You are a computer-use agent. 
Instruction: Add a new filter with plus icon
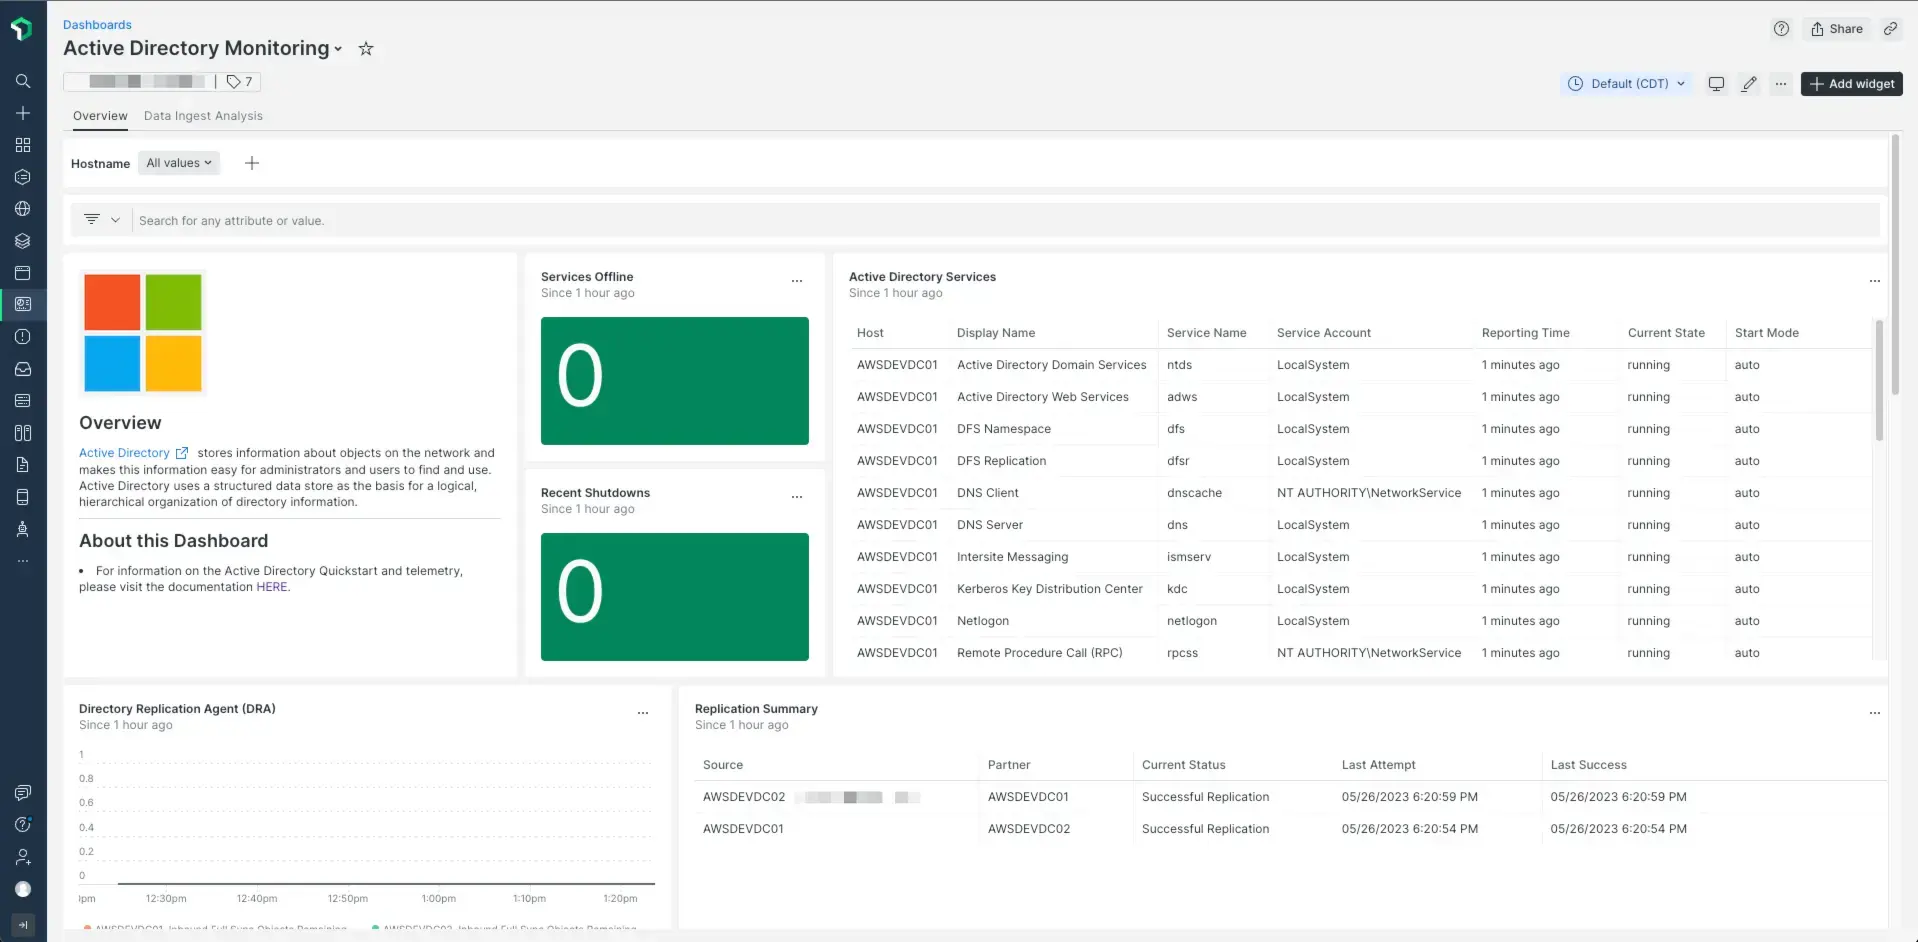coord(252,163)
